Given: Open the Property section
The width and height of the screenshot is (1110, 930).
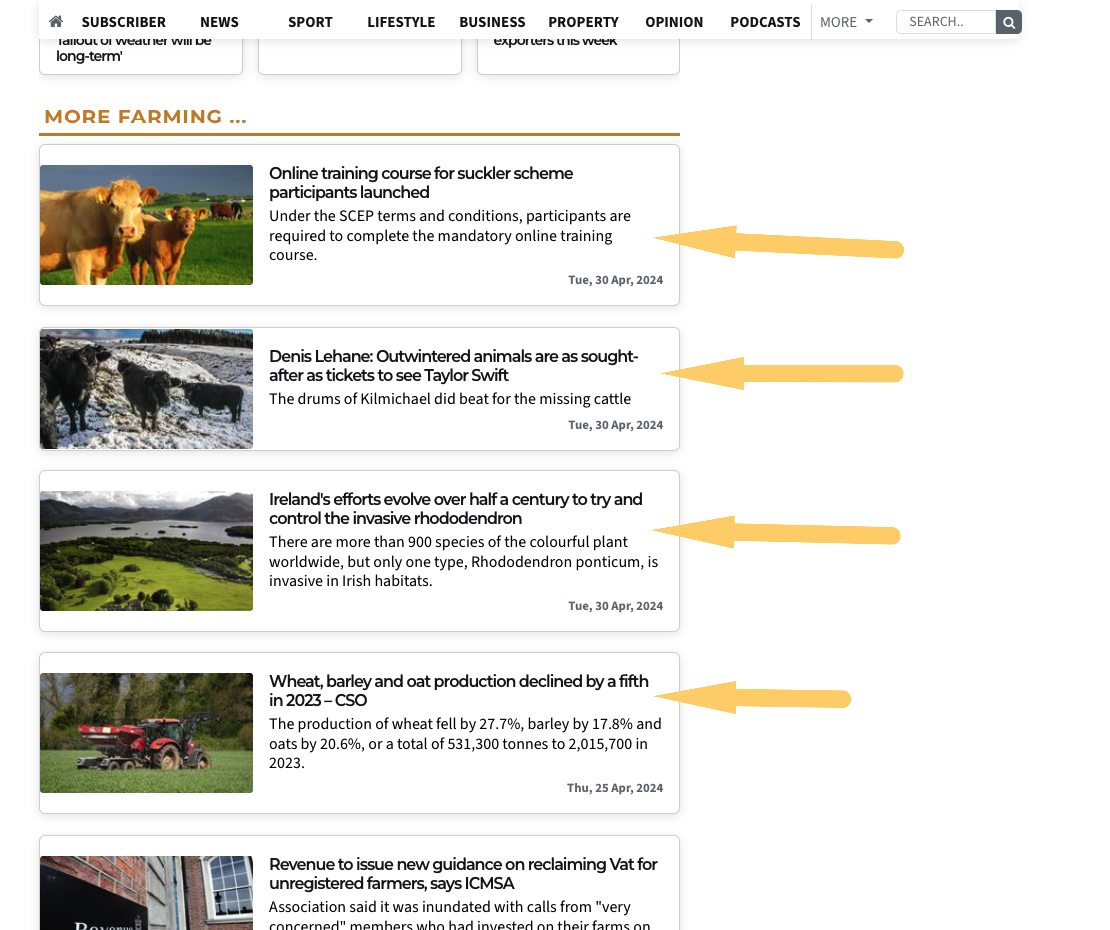Looking at the screenshot, I should (583, 22).
